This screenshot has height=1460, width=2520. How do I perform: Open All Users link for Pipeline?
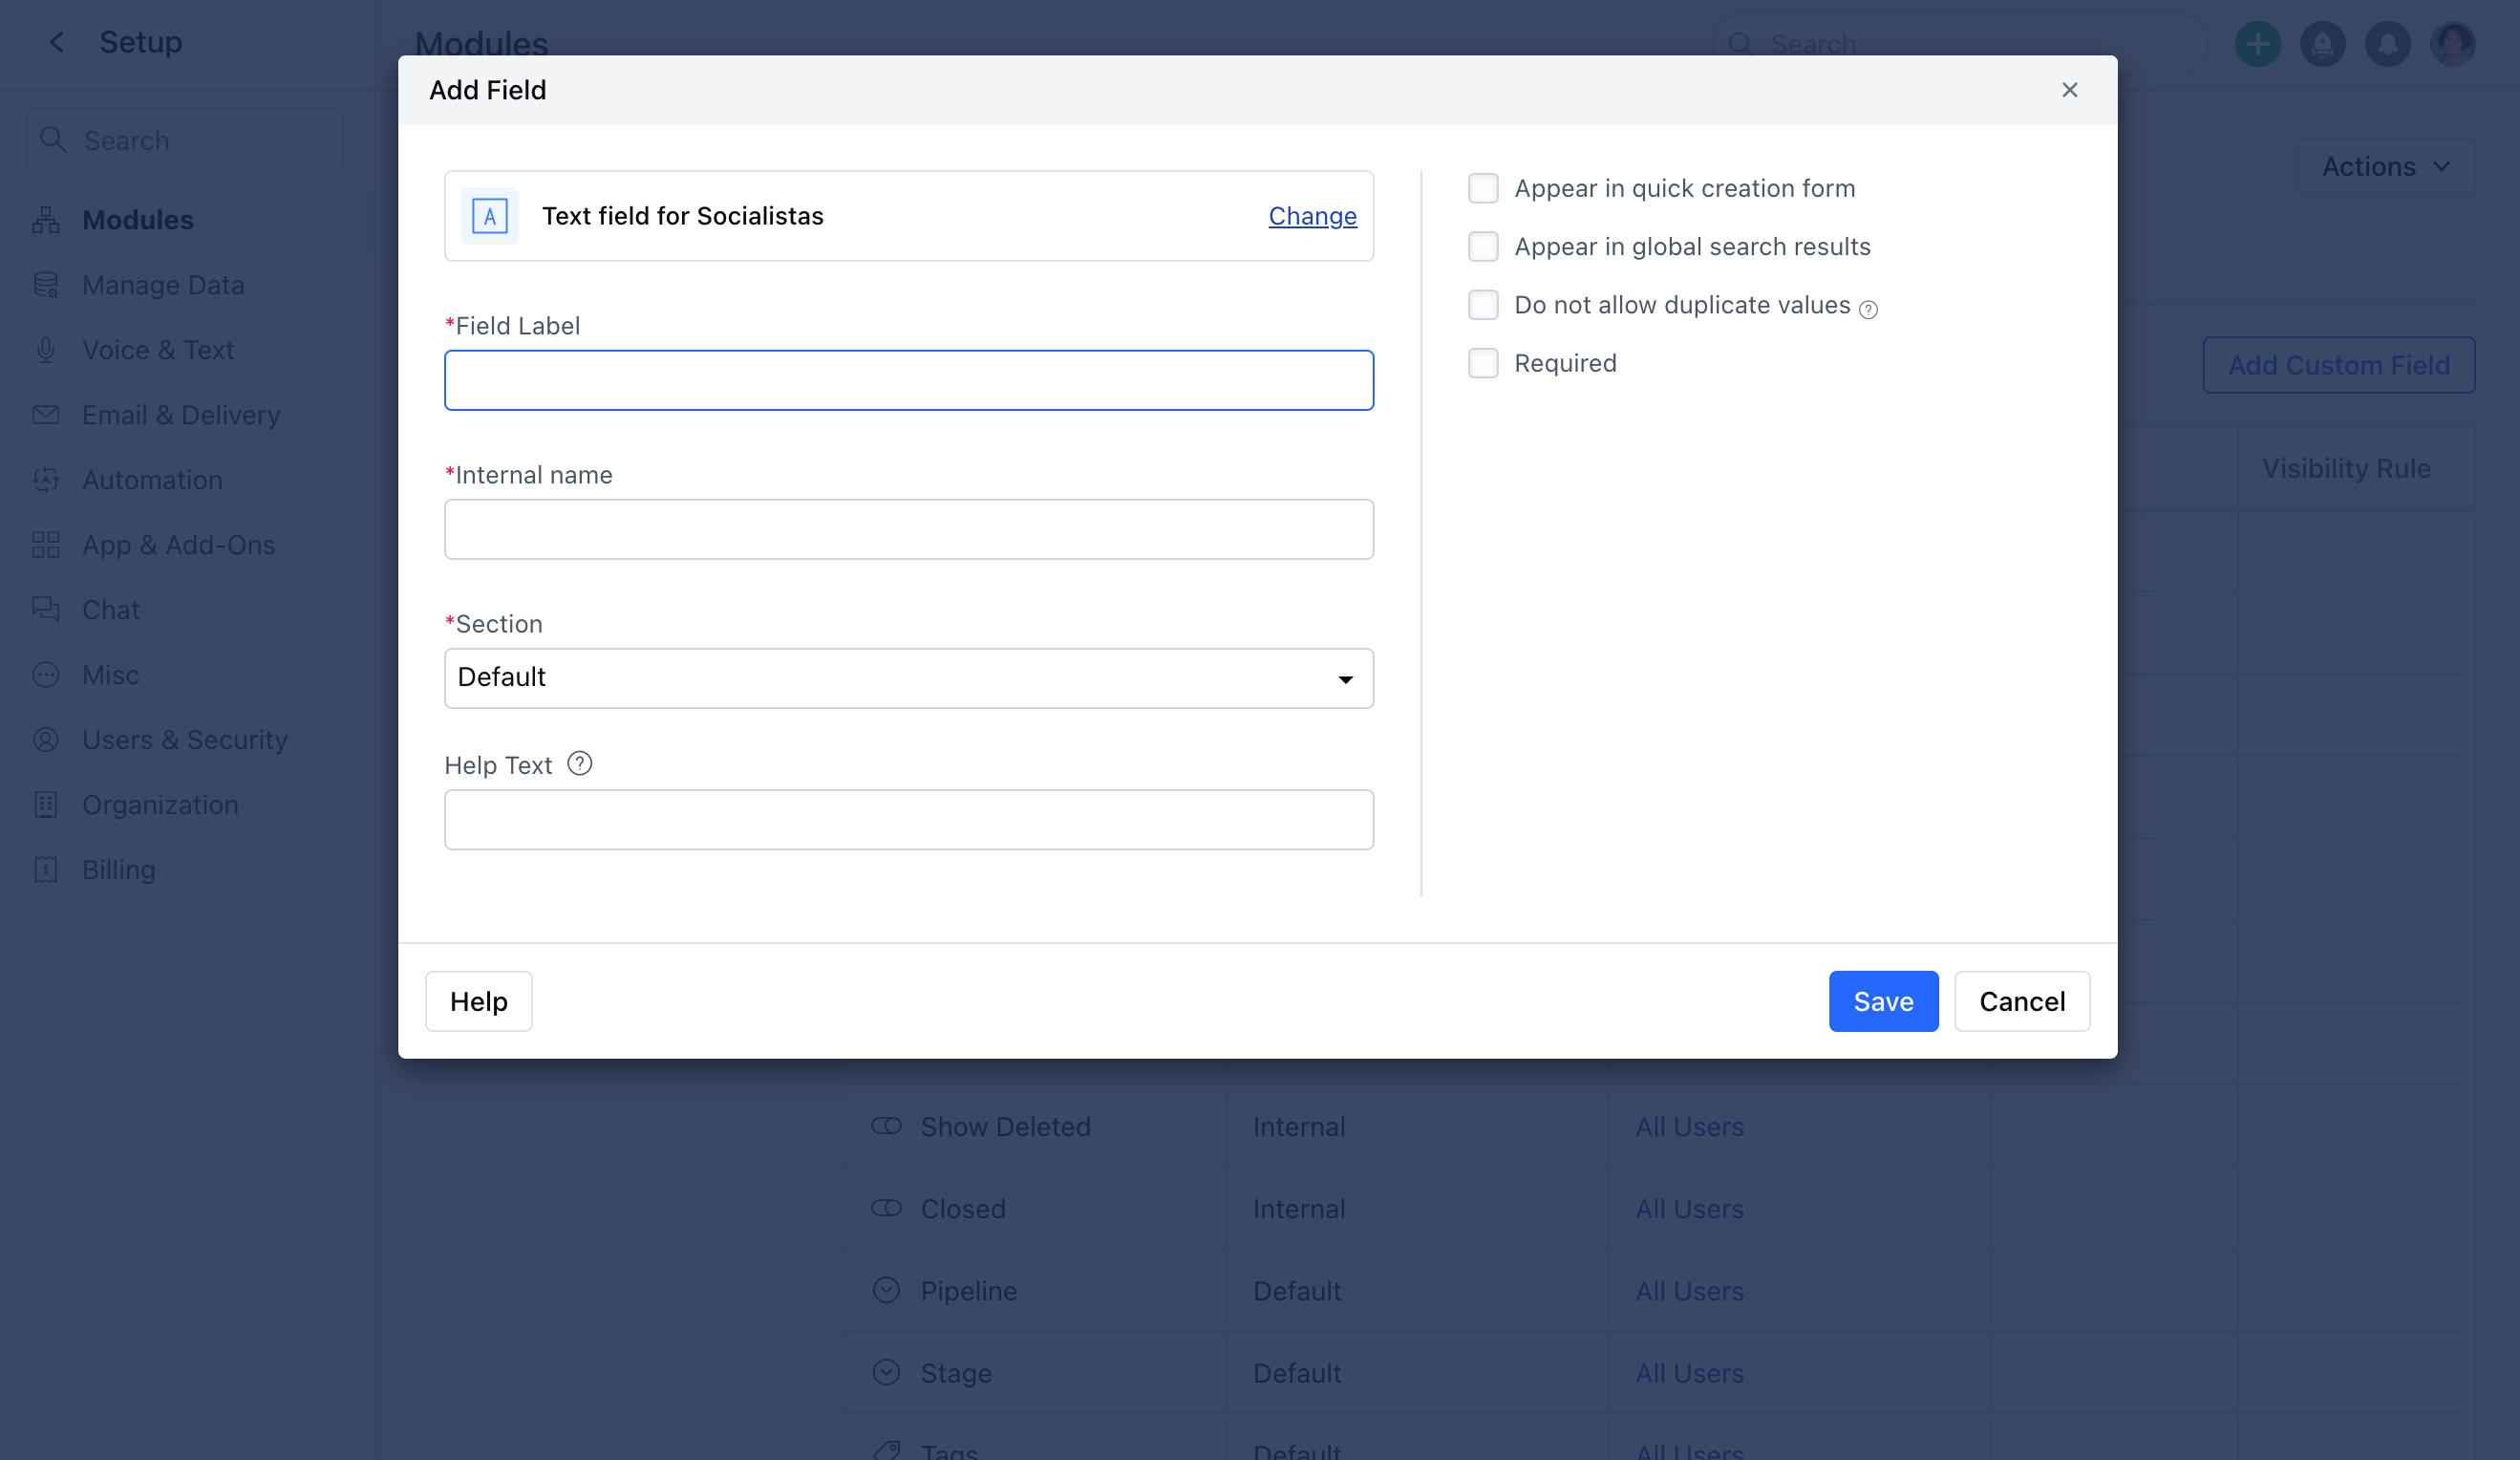1689,1290
